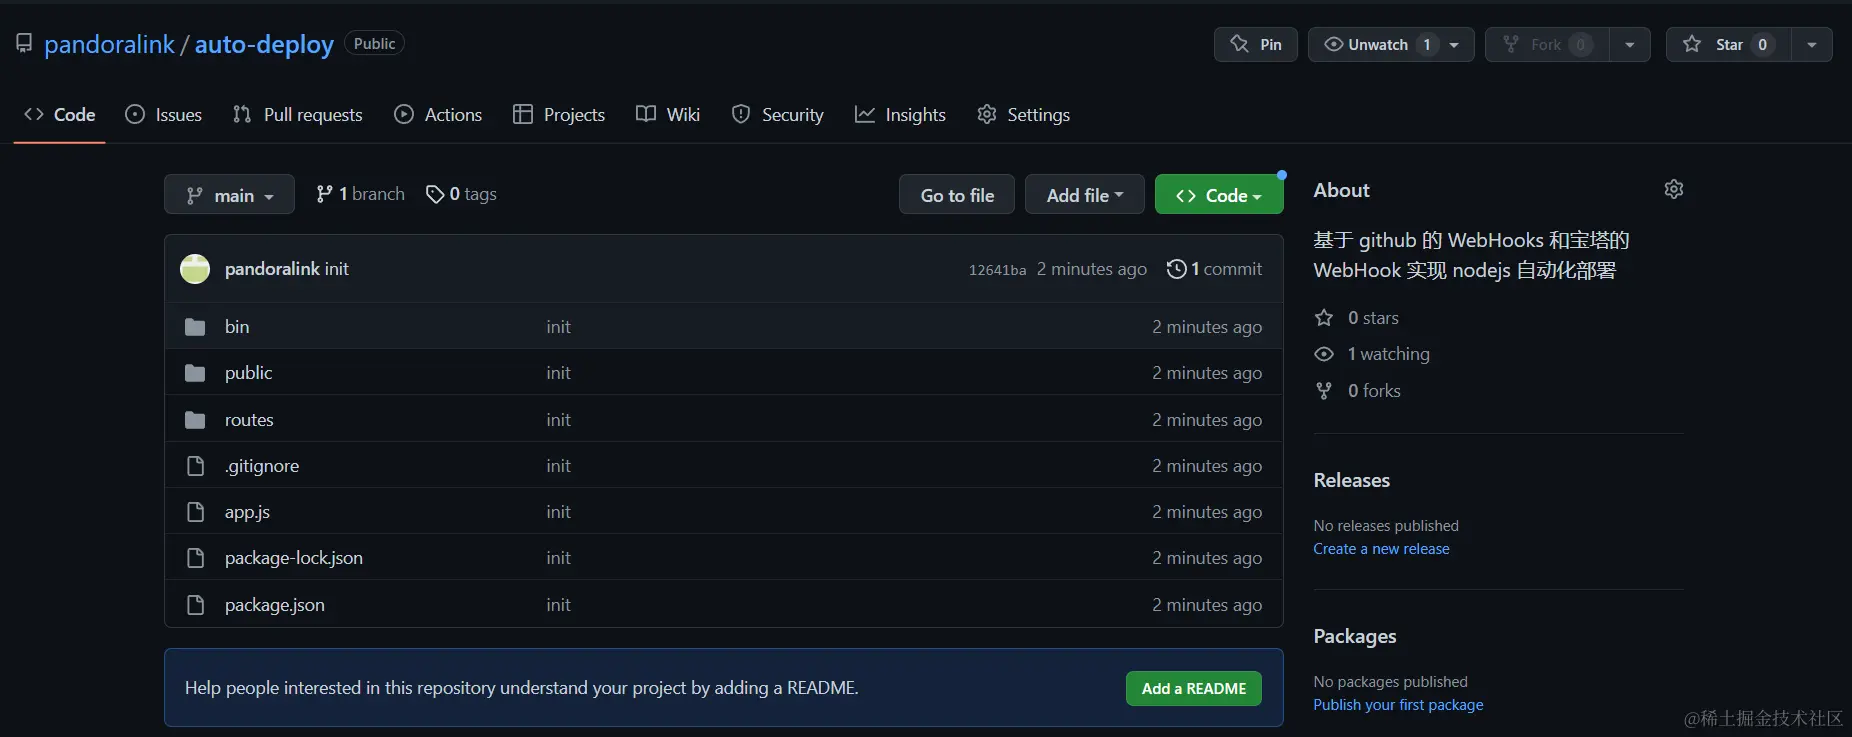
Task: Click Add a README button
Action: tap(1194, 688)
